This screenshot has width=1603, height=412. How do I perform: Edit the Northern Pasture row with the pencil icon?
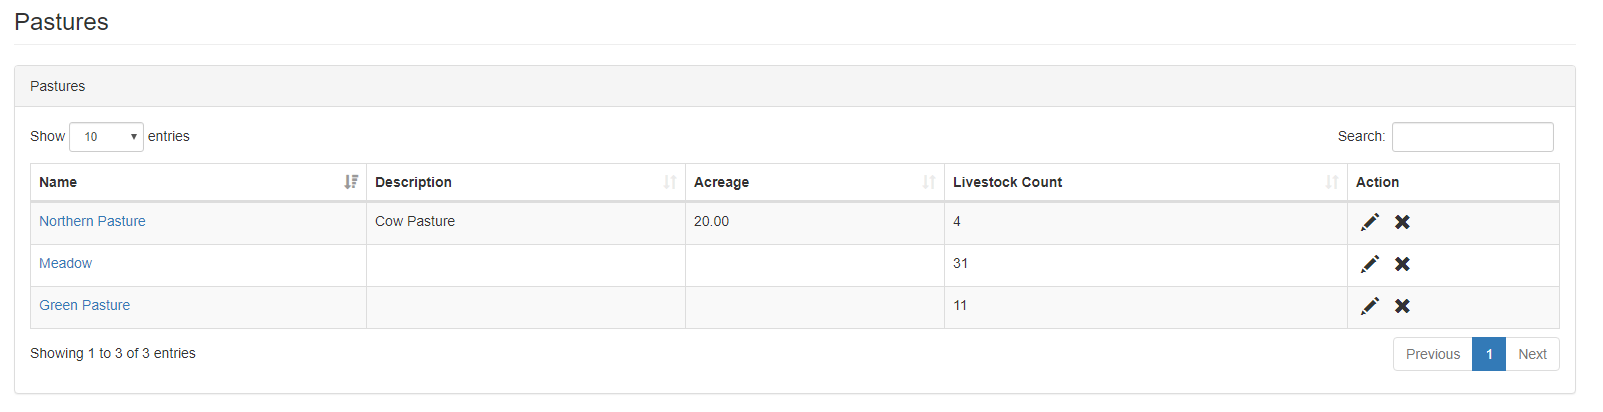[x=1370, y=222]
